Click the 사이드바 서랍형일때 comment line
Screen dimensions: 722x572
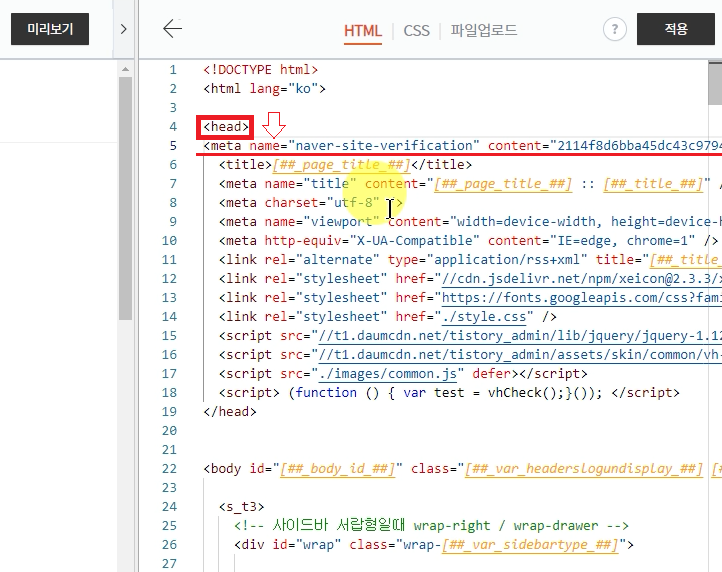click(x=431, y=525)
